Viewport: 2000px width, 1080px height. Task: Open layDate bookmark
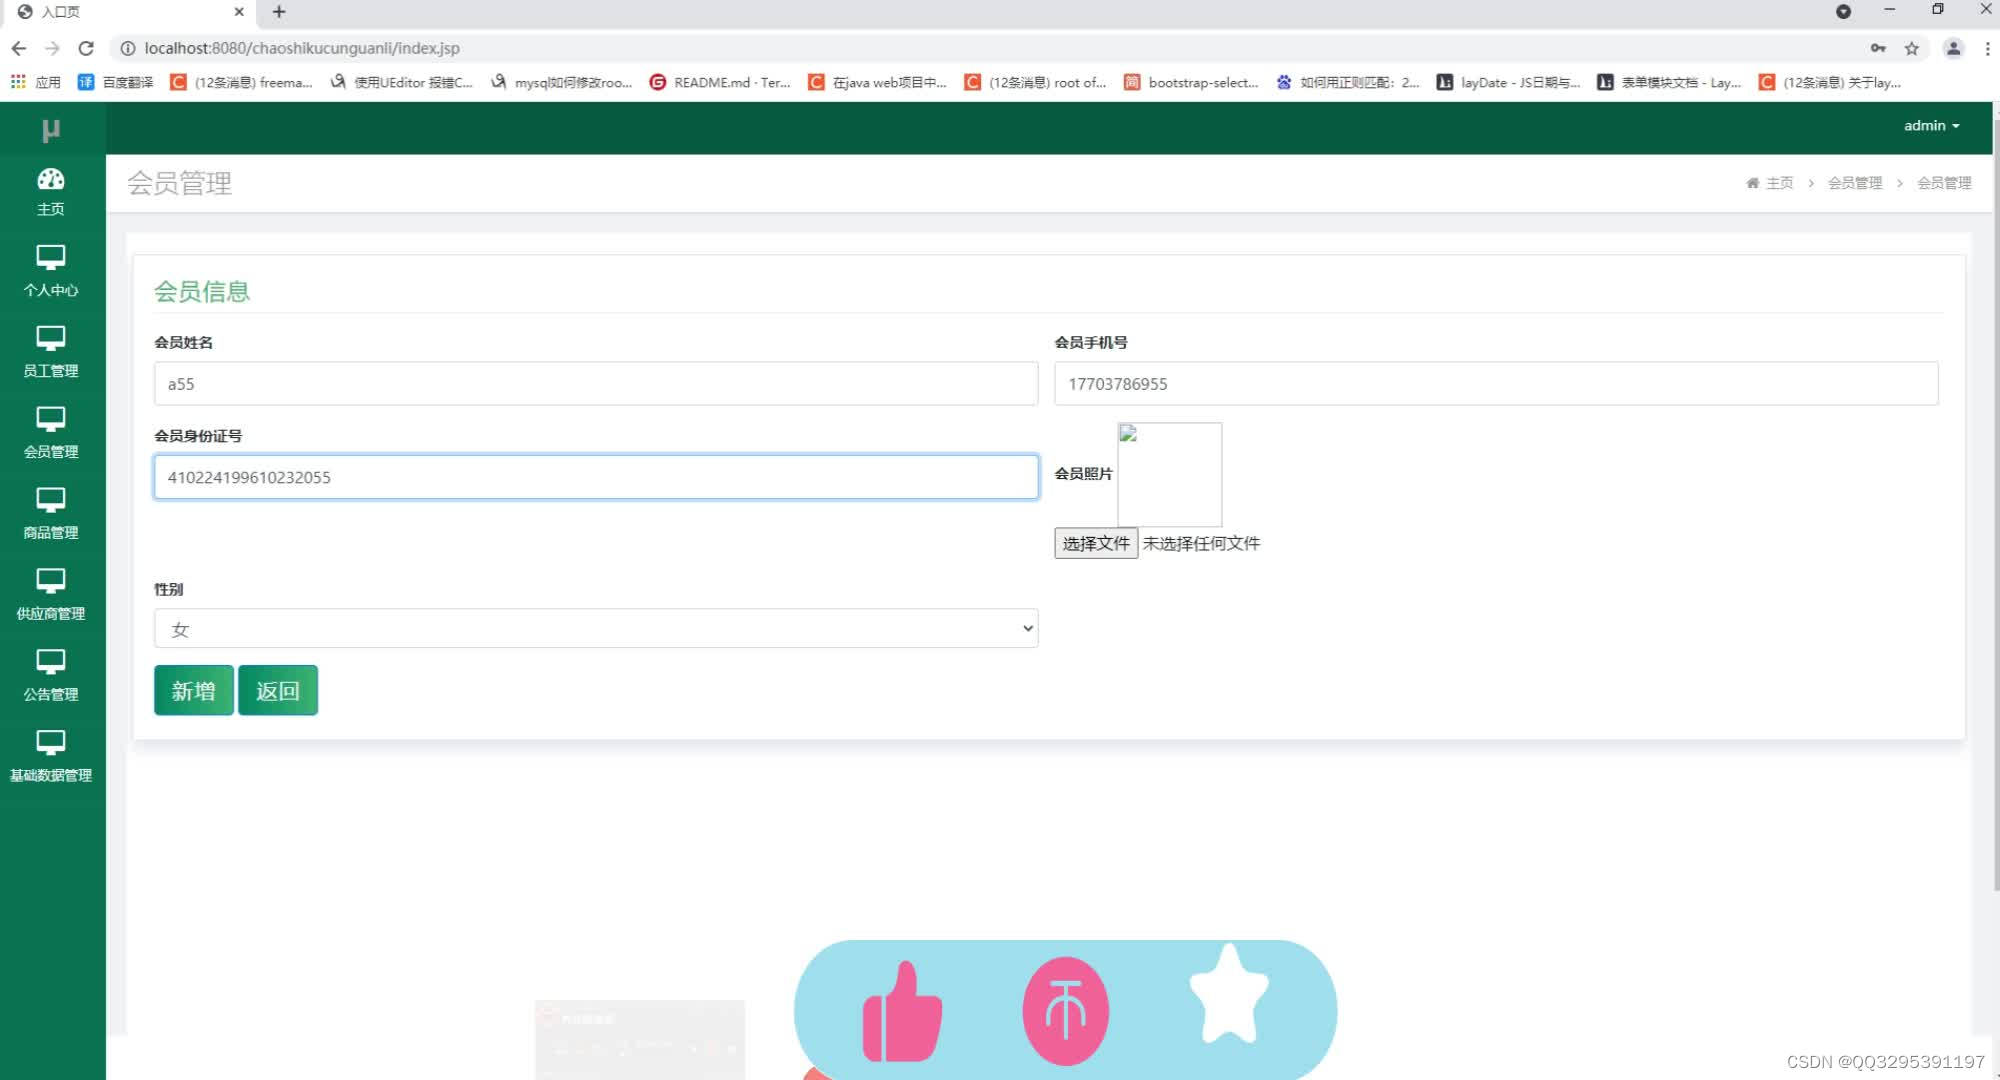1508,82
